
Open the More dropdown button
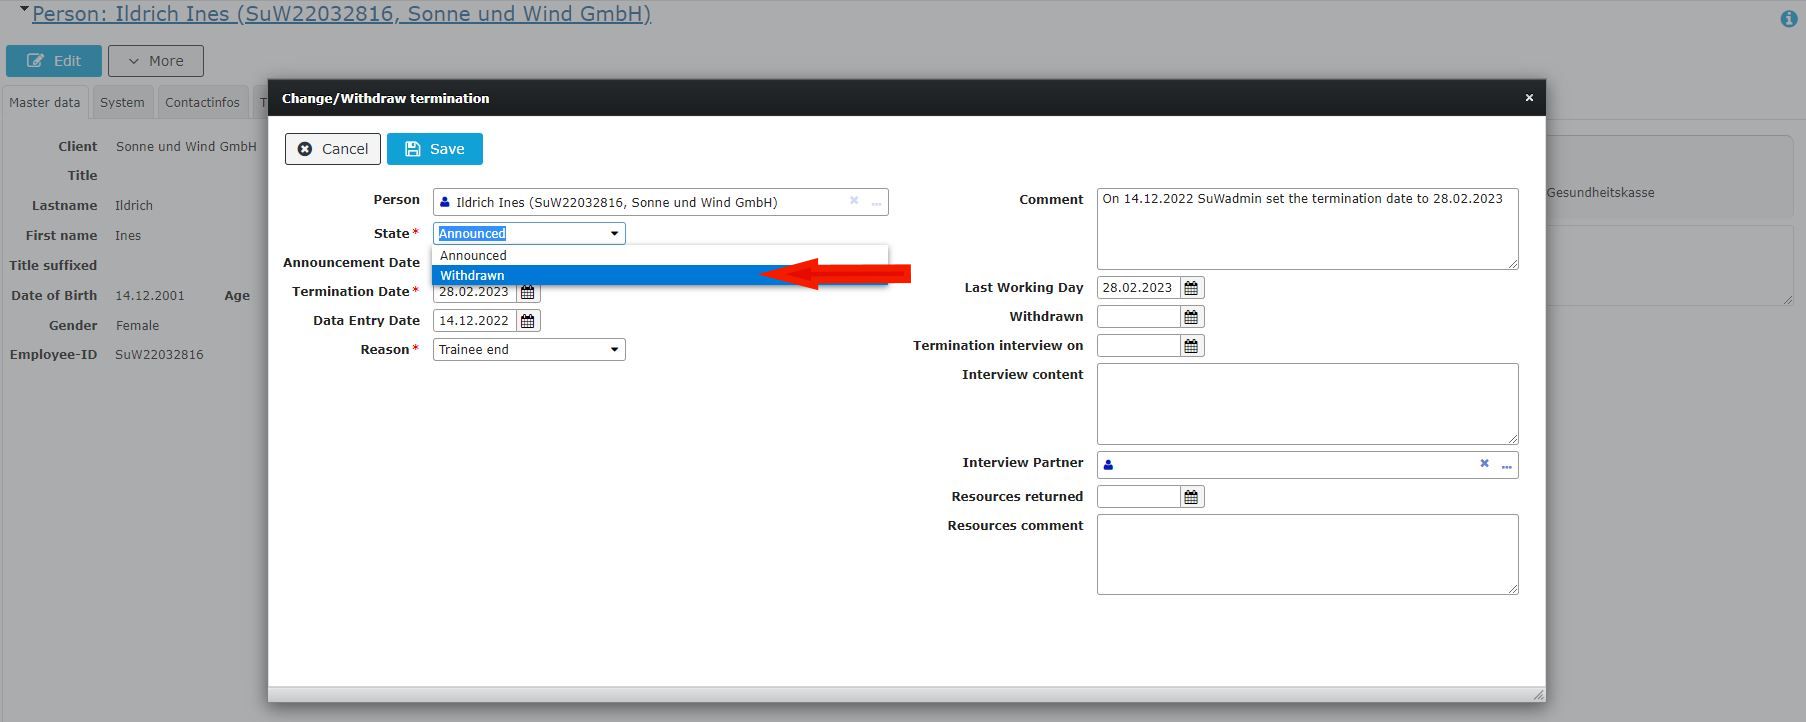click(x=156, y=61)
